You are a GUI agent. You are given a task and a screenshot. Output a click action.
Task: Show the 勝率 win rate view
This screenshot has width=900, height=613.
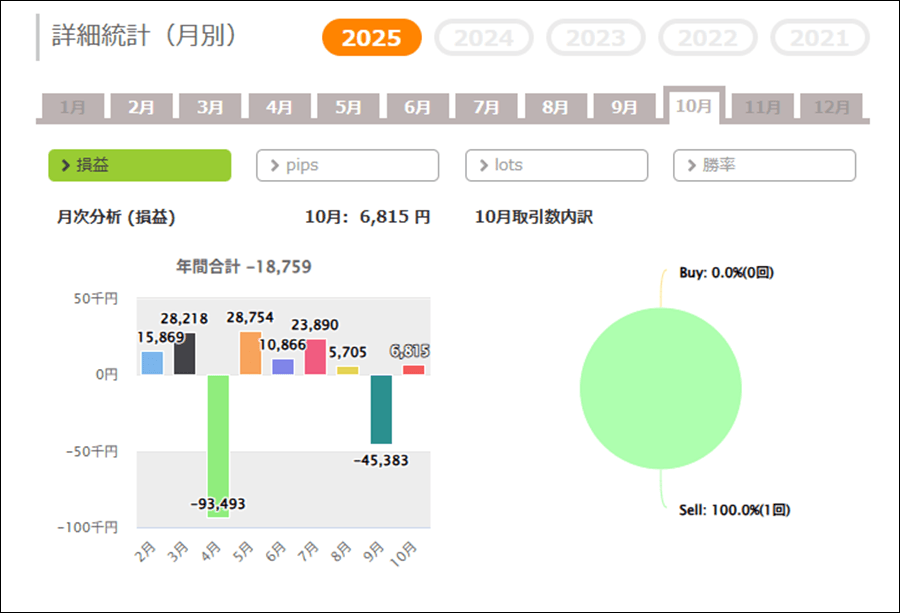click(764, 165)
